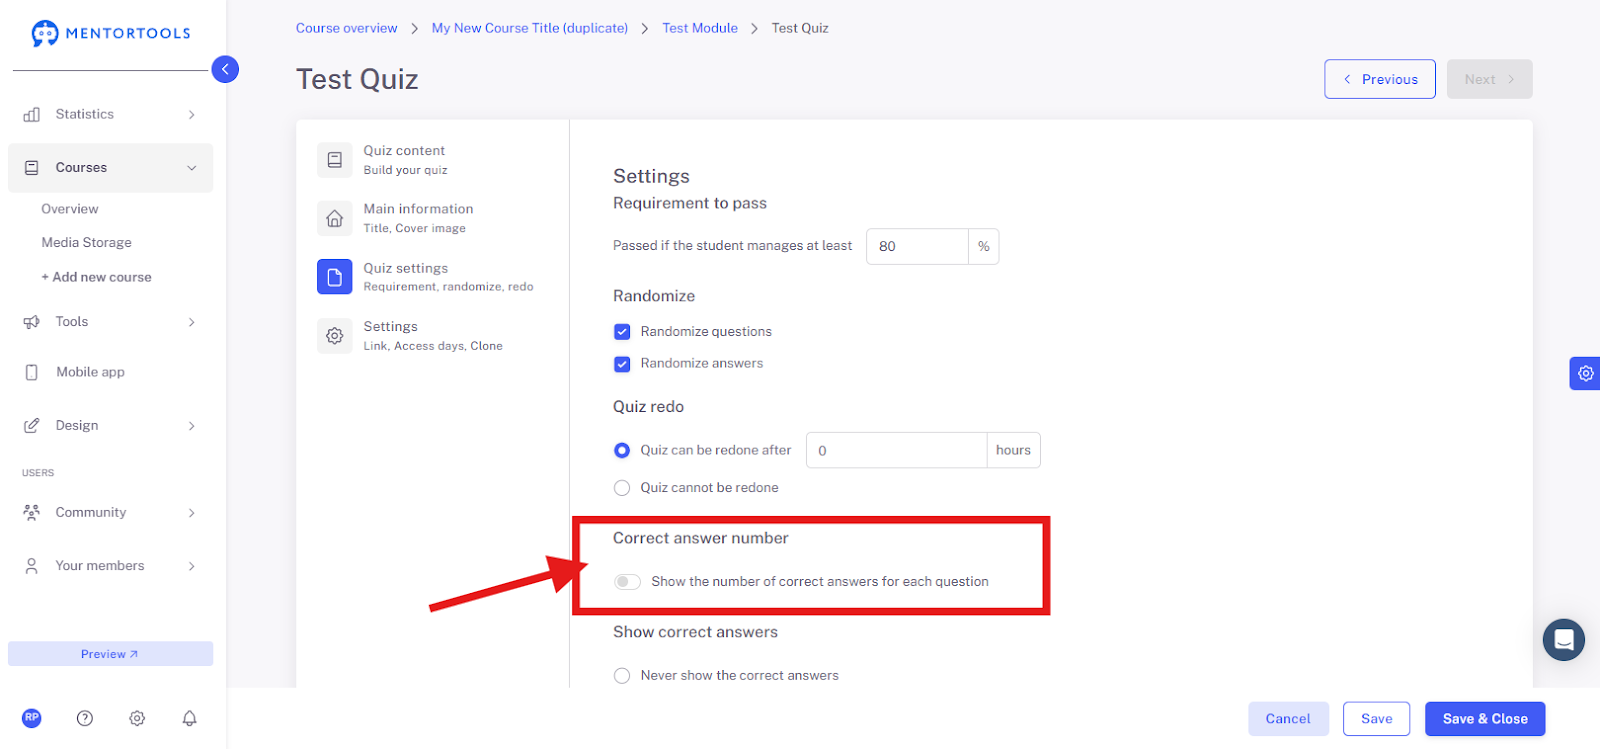Expand the Your members chevron
The width and height of the screenshot is (1600, 749).
[x=192, y=566]
